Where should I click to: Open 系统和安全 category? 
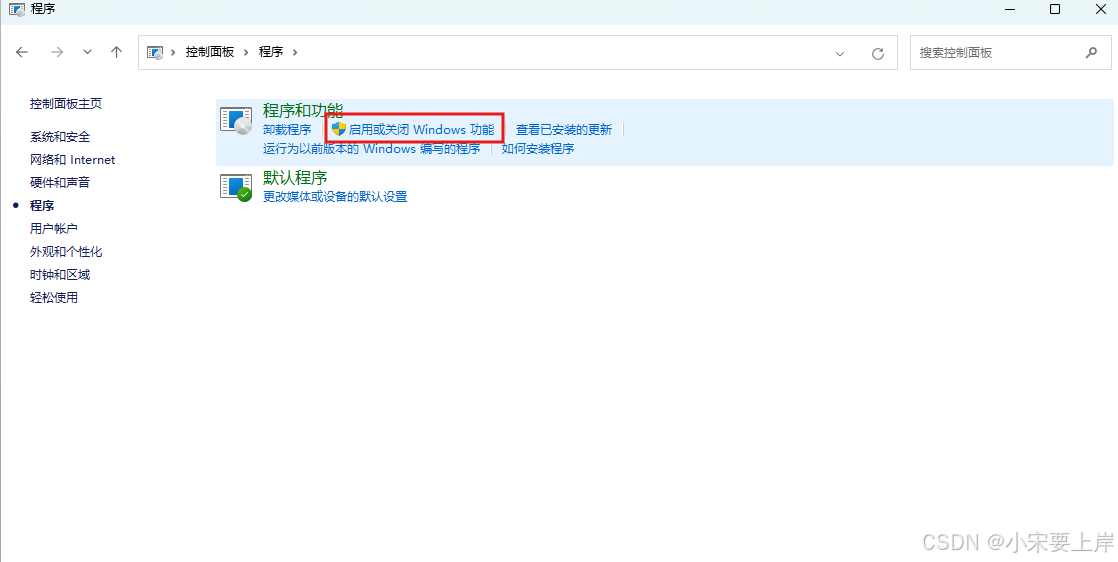click(60, 137)
